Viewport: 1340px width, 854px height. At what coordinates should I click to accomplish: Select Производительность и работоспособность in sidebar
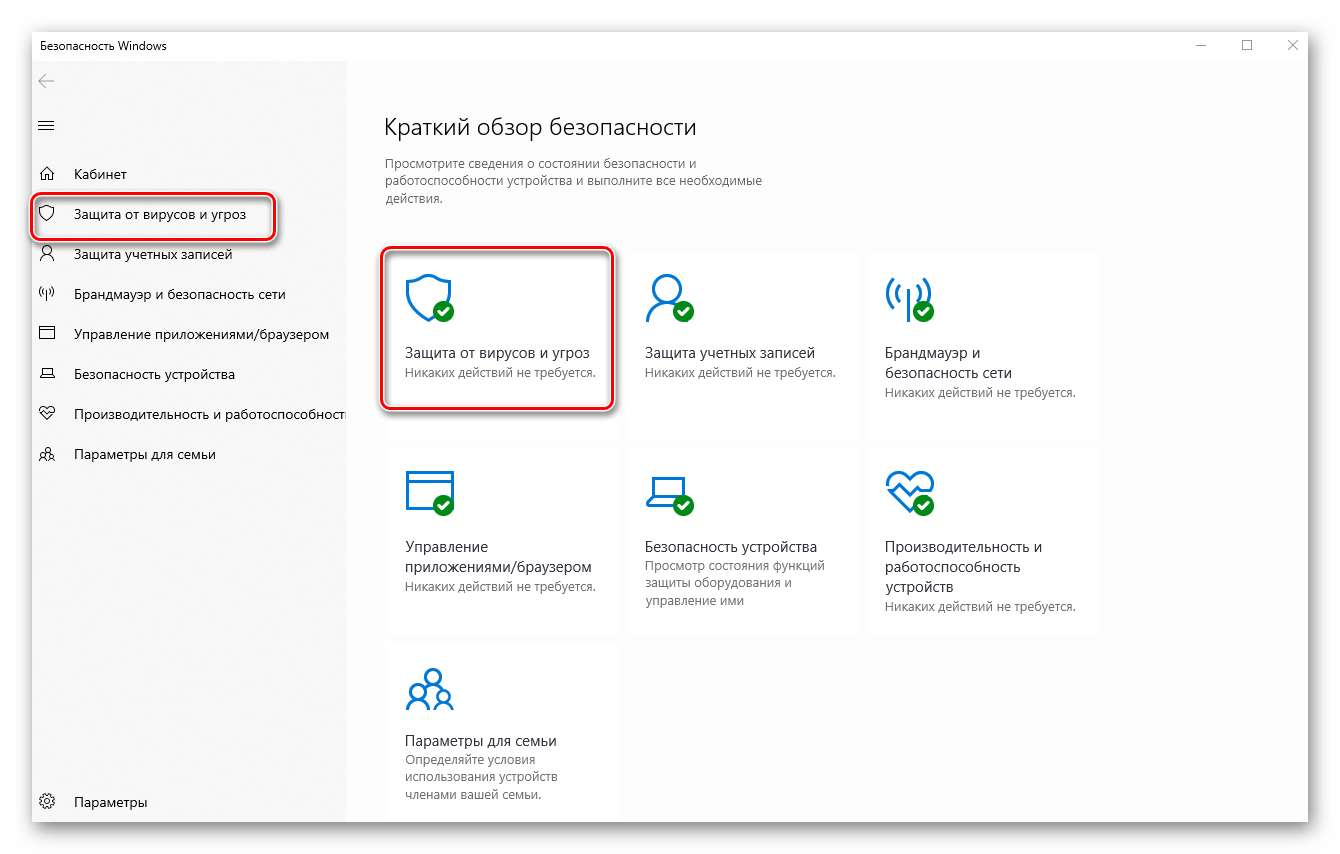pyautogui.click(x=209, y=414)
